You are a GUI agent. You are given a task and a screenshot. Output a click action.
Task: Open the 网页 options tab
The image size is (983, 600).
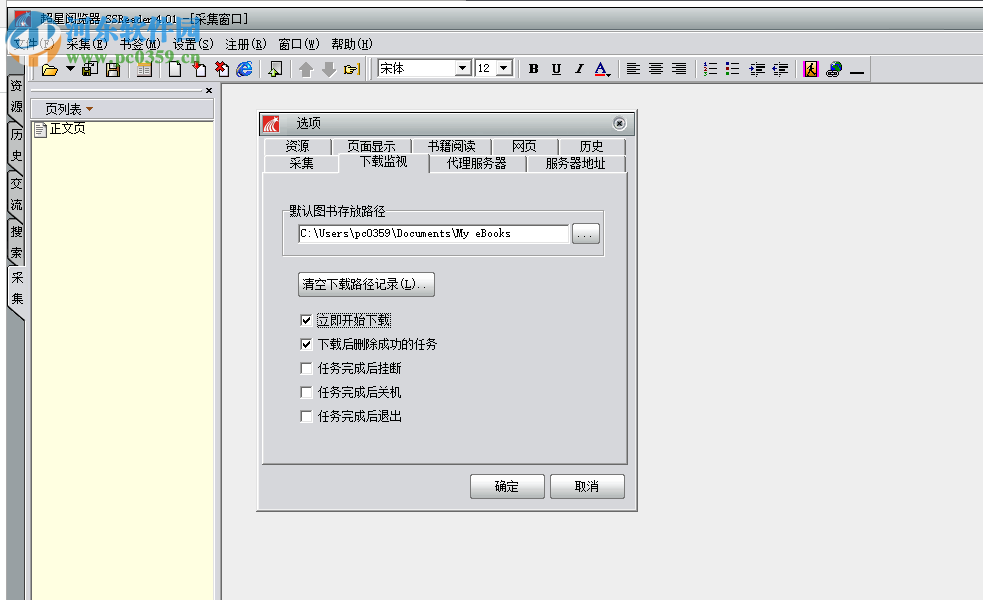524,146
